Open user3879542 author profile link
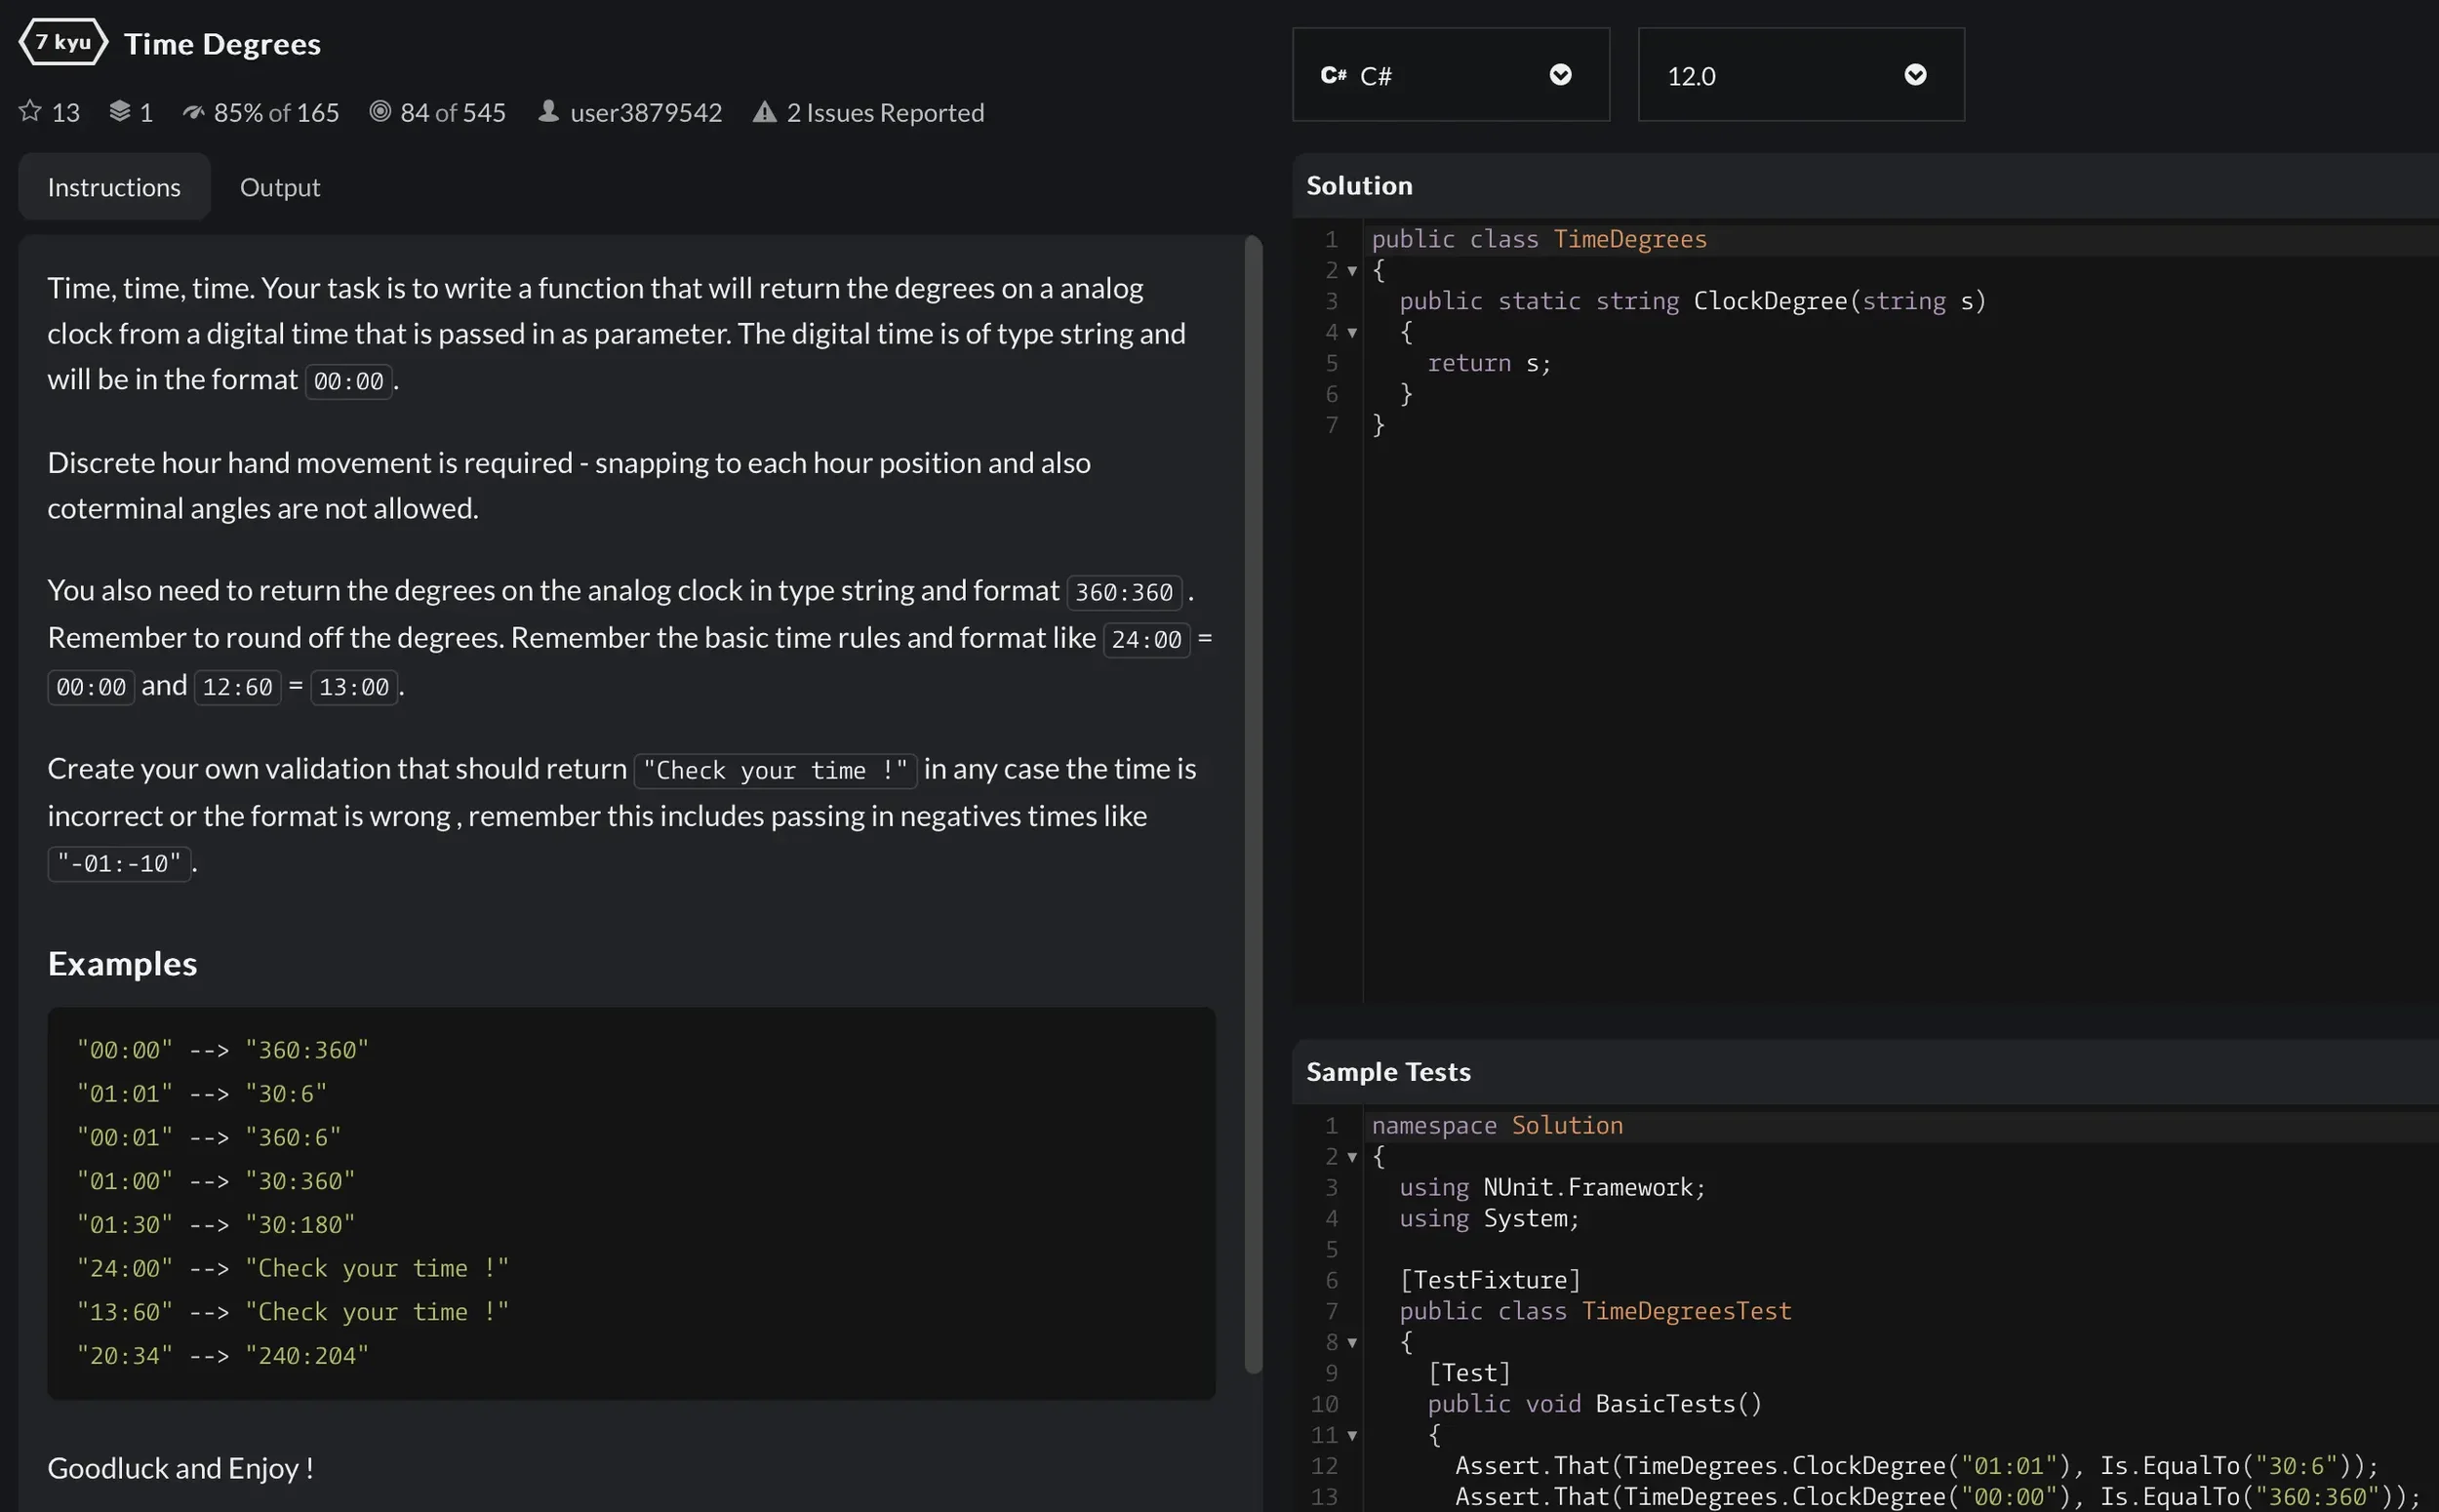This screenshot has width=2439, height=1512. tap(646, 112)
